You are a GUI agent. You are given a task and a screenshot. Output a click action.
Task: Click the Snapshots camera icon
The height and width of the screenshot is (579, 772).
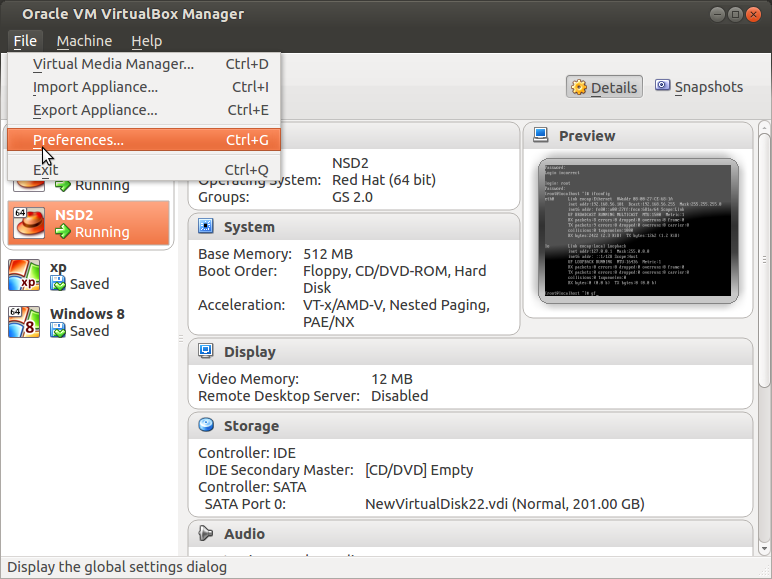662,85
